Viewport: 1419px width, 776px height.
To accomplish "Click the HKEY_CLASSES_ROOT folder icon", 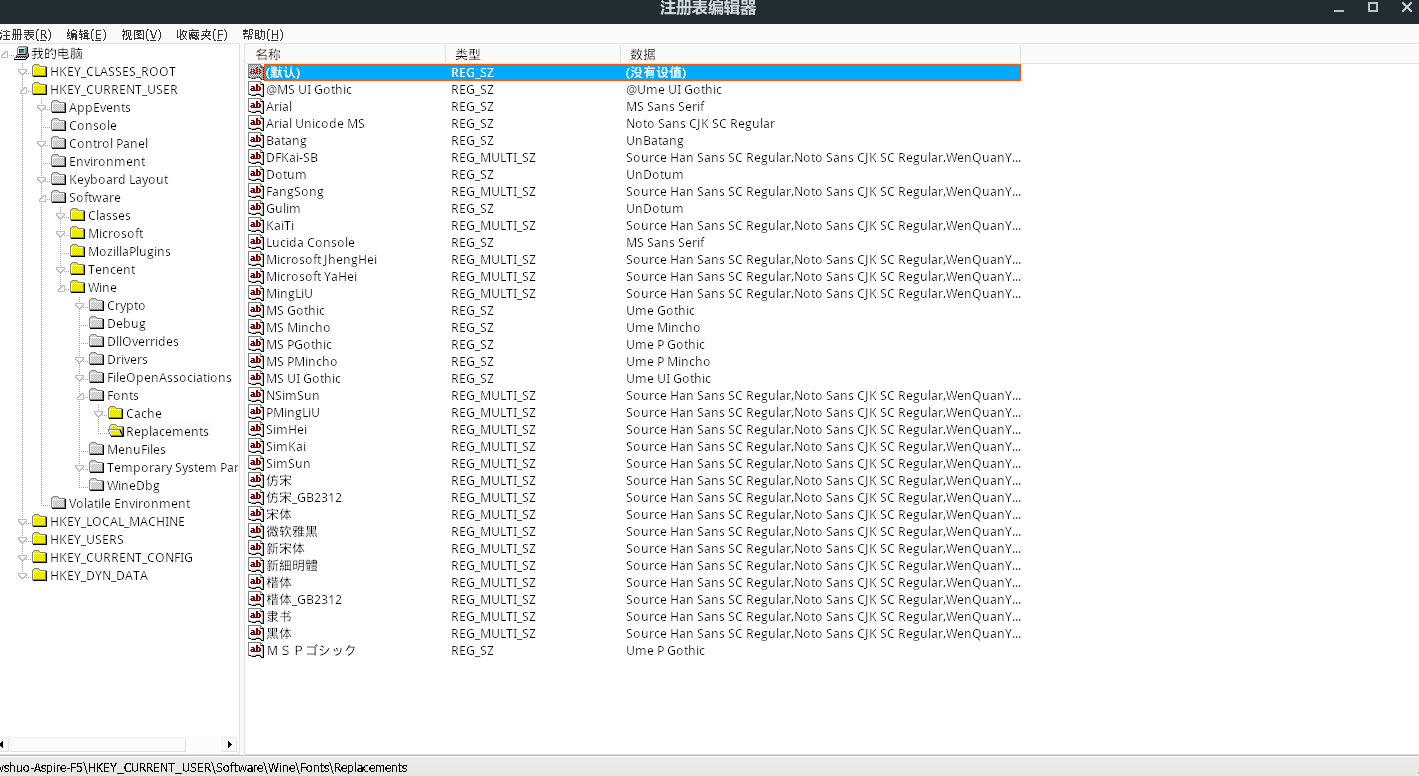I will [x=39, y=71].
